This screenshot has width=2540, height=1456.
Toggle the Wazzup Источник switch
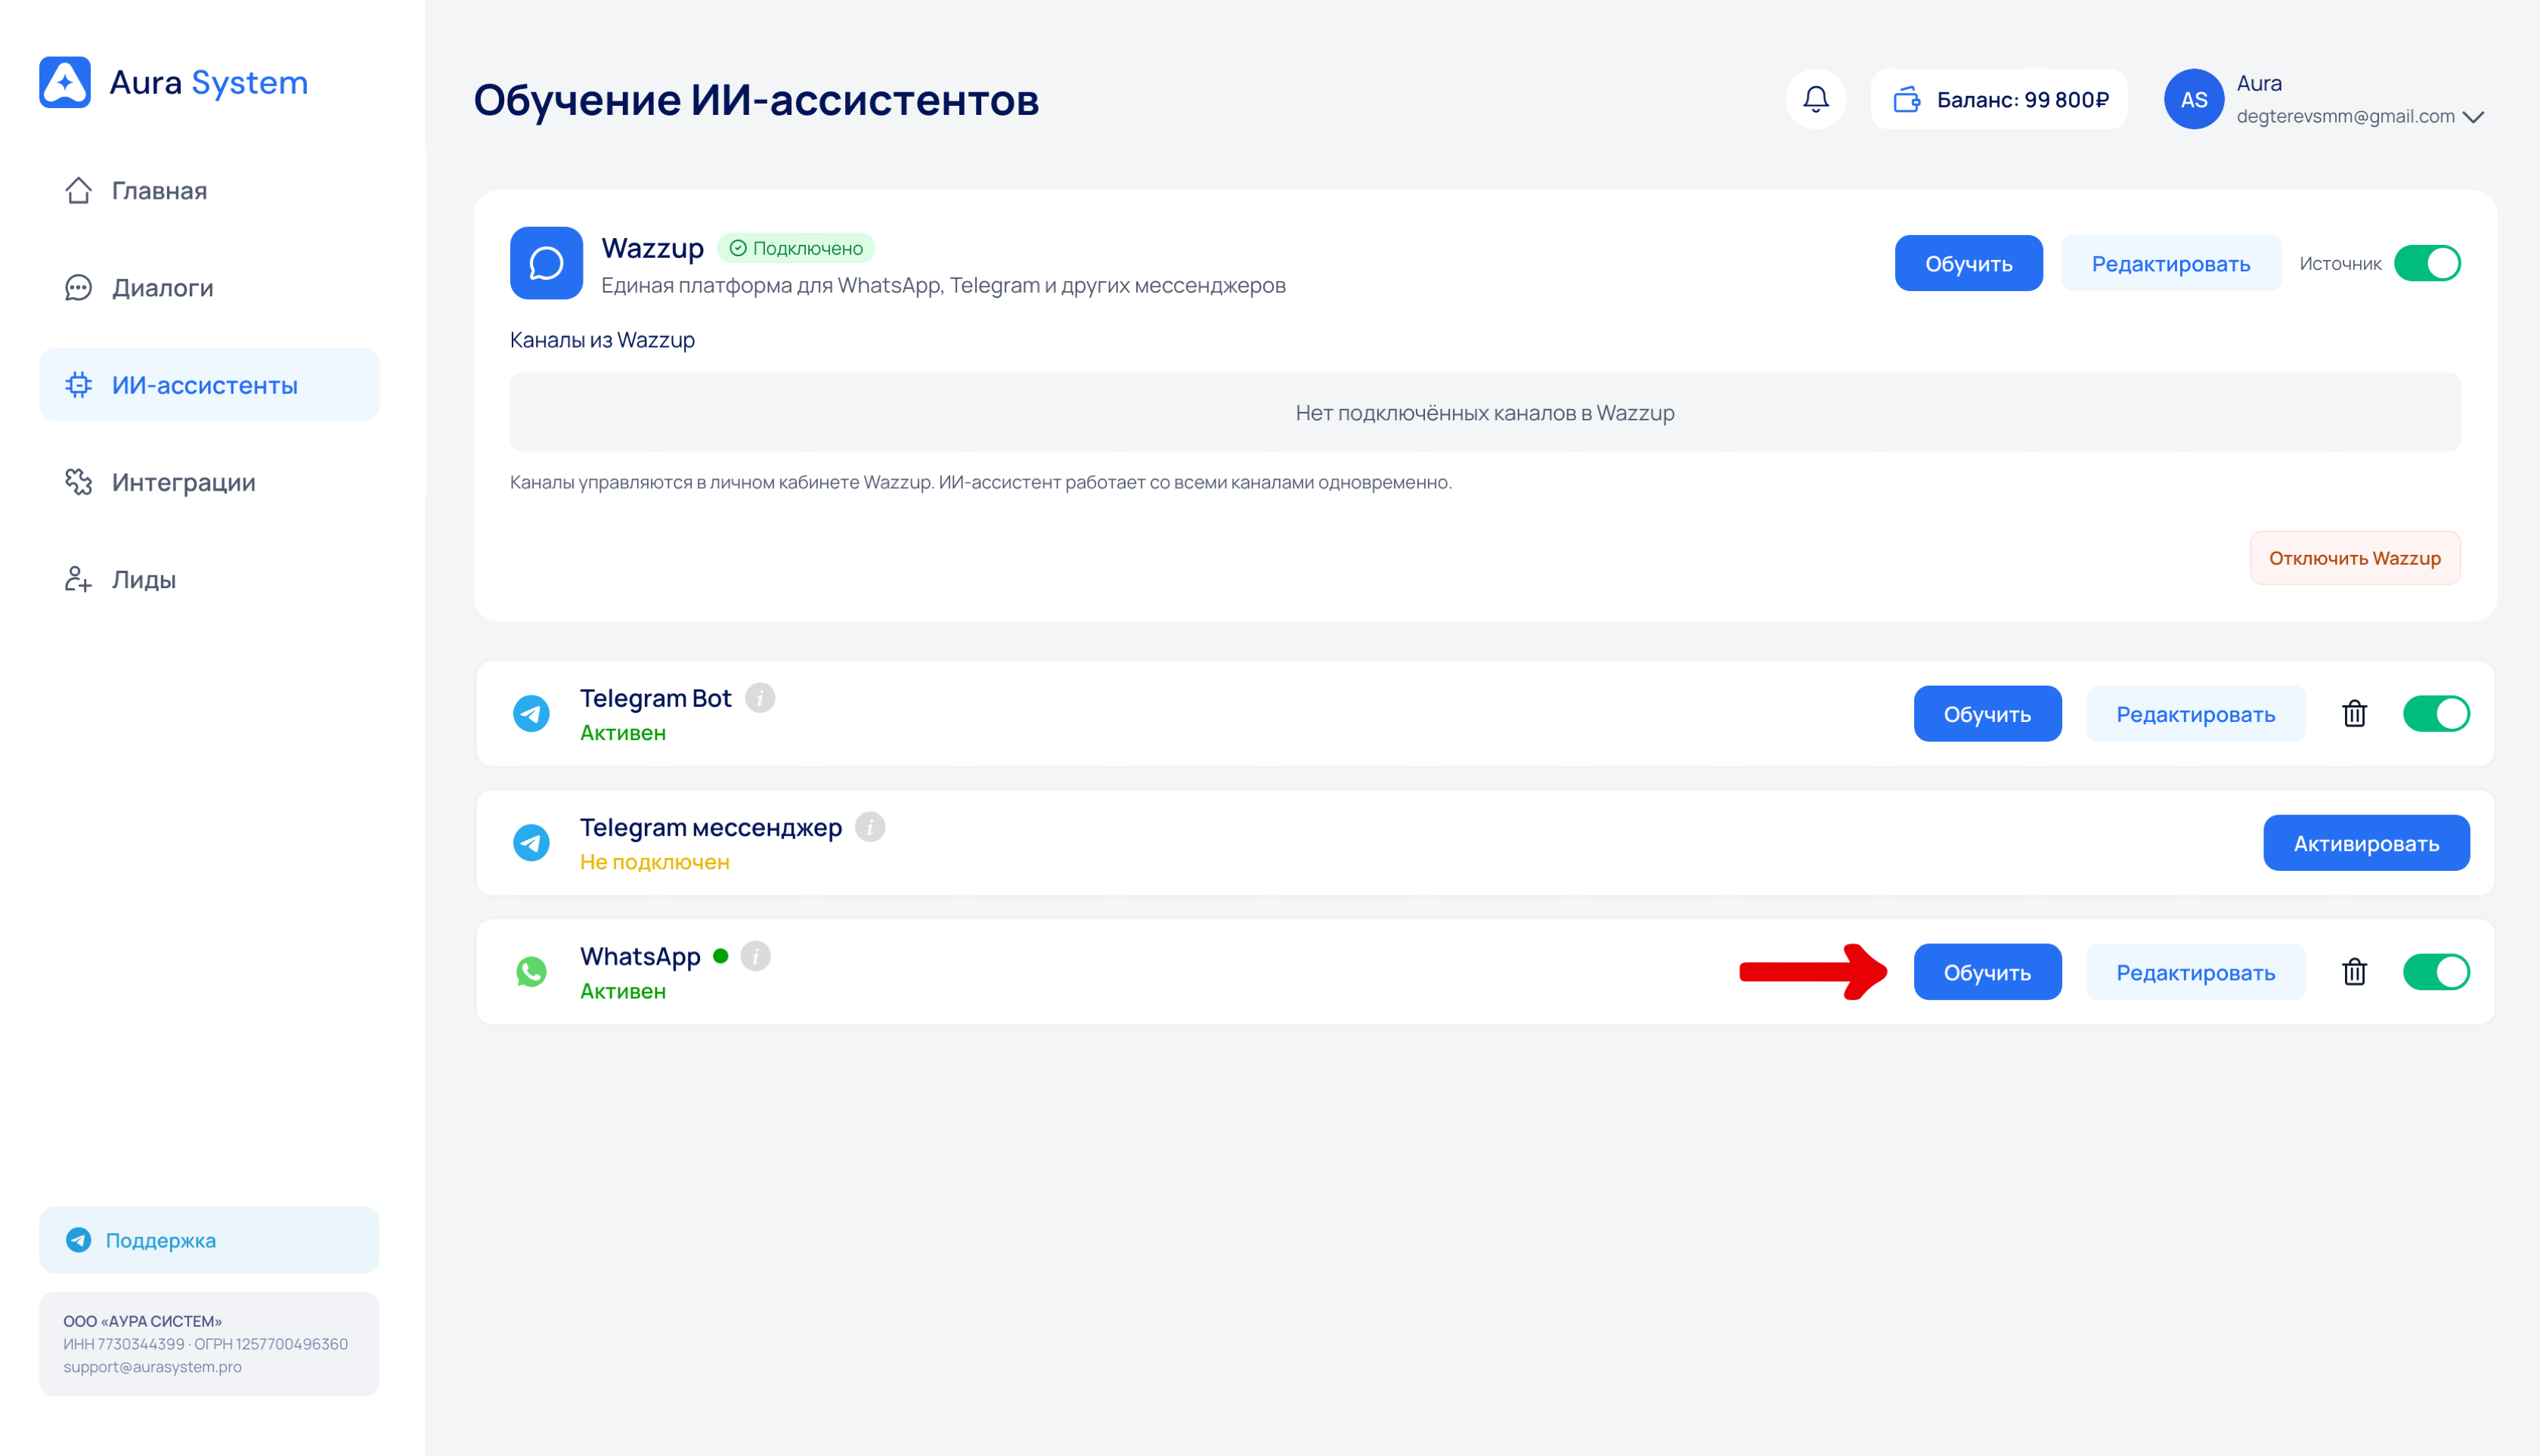tap(2427, 264)
